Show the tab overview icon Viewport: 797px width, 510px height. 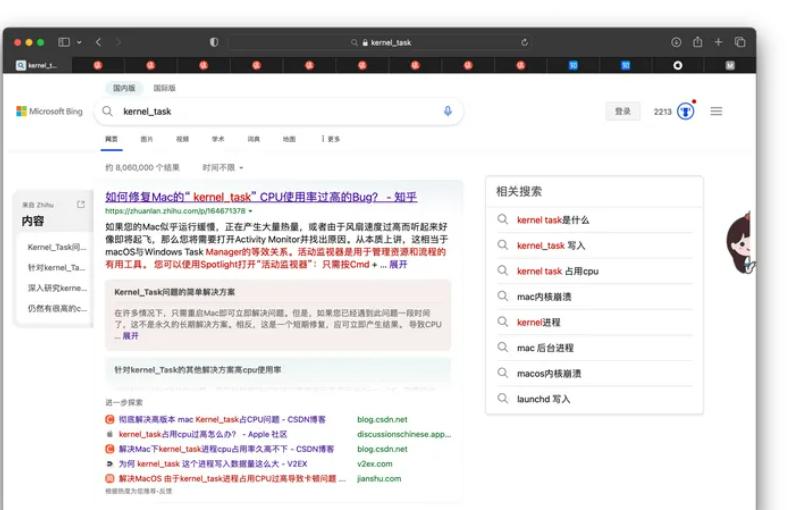740,42
